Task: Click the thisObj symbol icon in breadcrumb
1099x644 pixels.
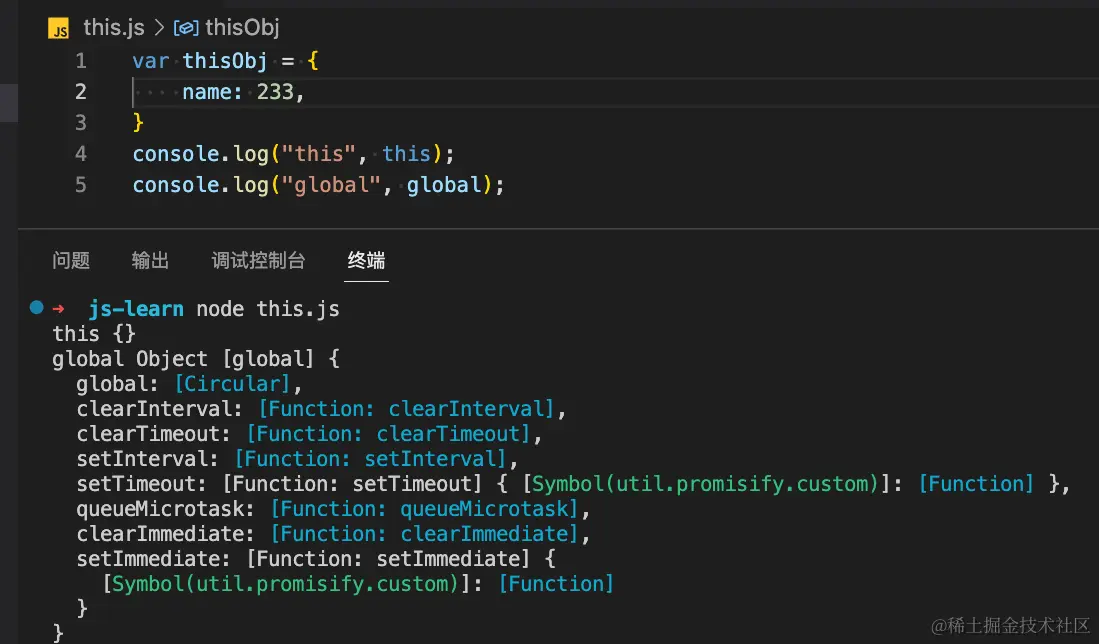Action: 186,28
